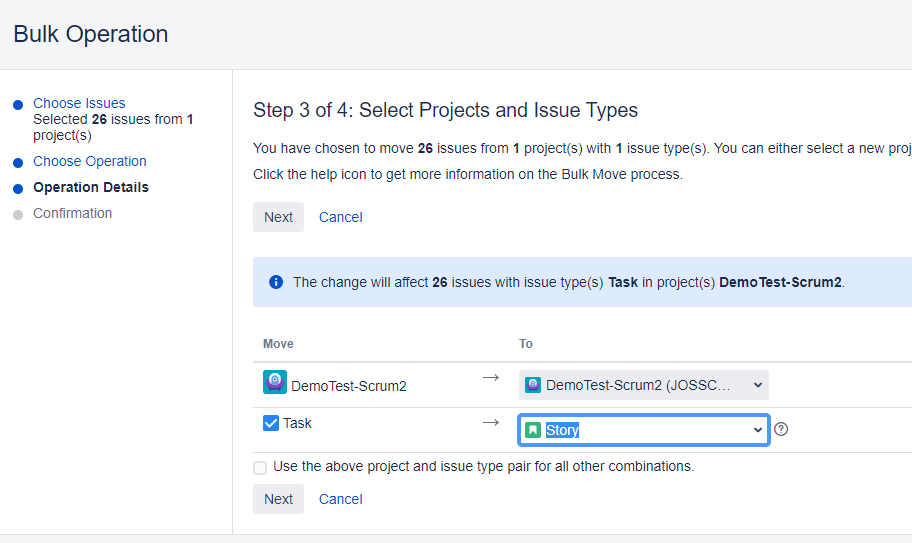Click the arrow icon beside DemoTest-Scrum2 row
This screenshot has height=543, width=912.
point(490,377)
